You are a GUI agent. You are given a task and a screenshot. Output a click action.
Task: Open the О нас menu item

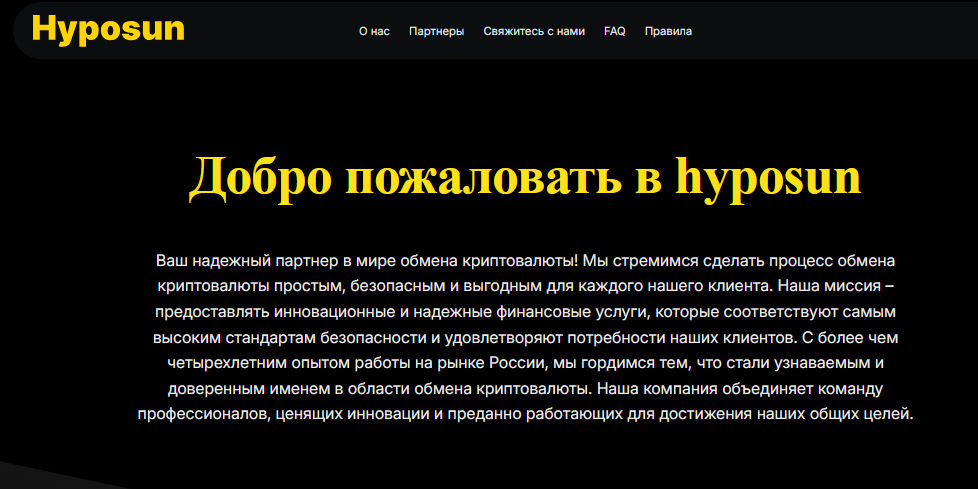[x=374, y=31]
